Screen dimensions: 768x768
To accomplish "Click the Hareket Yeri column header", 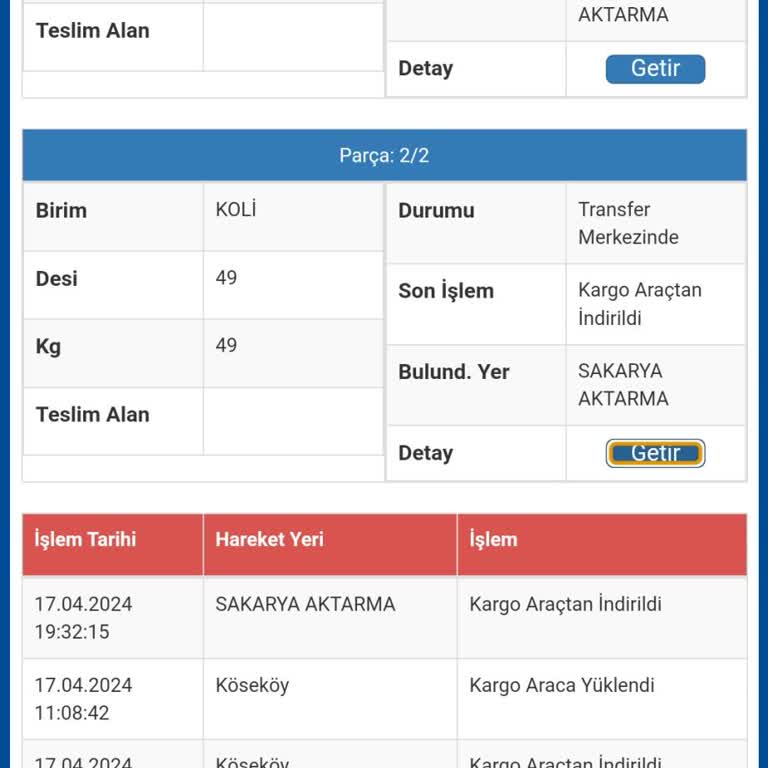I will (x=330, y=544).
